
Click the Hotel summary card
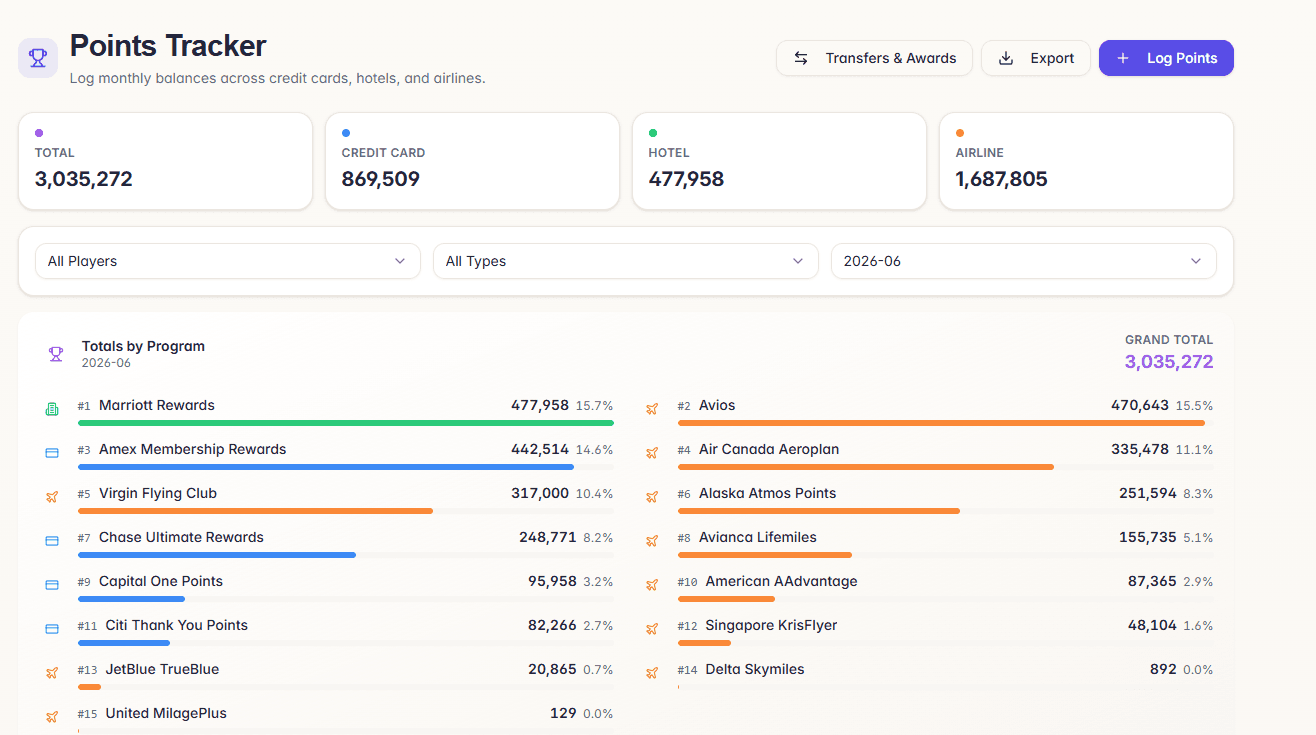pyautogui.click(x=779, y=161)
